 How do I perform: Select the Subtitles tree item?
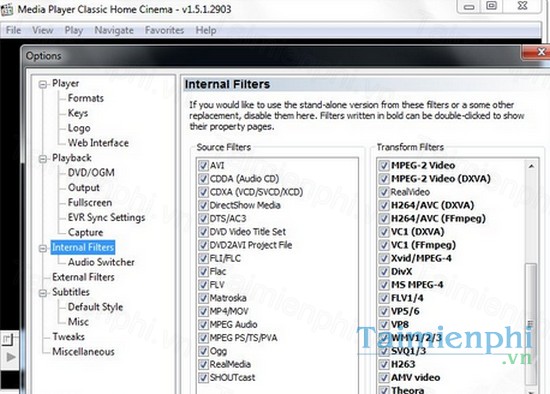point(71,292)
